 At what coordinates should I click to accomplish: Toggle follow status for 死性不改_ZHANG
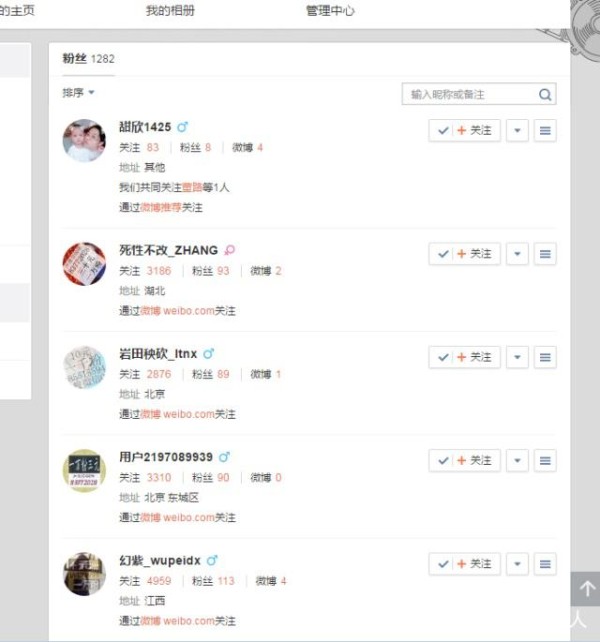[464, 254]
